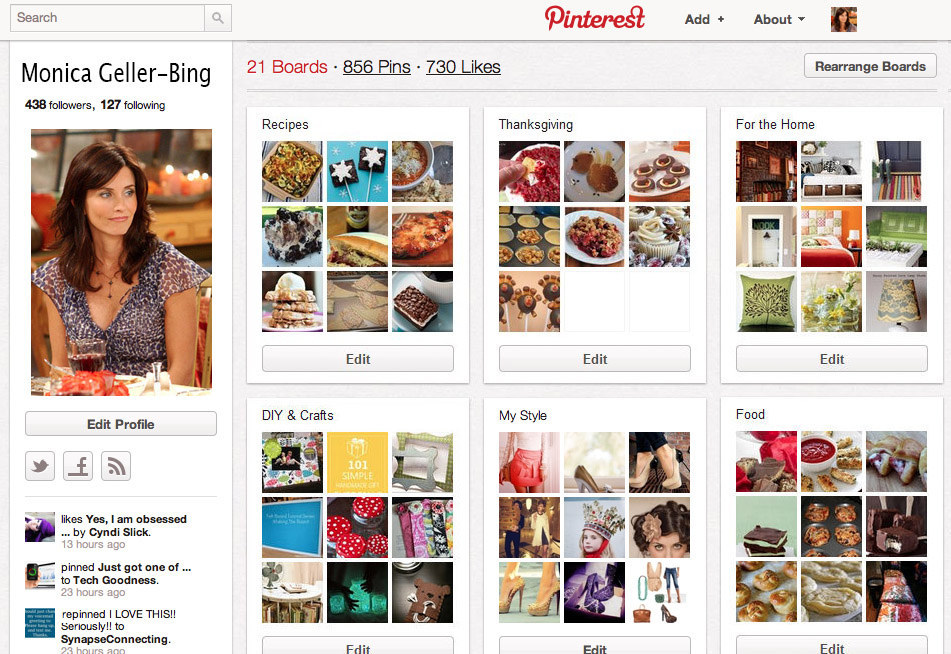The image size is (951, 654).
Task: Open the RSS feed icon
Action: 116,466
